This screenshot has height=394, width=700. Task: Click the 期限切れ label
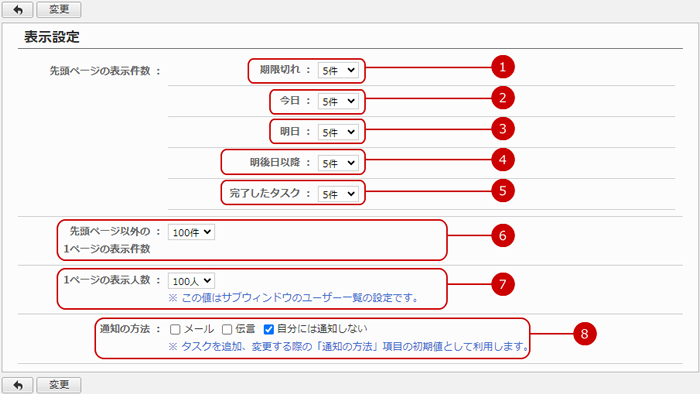[280, 70]
